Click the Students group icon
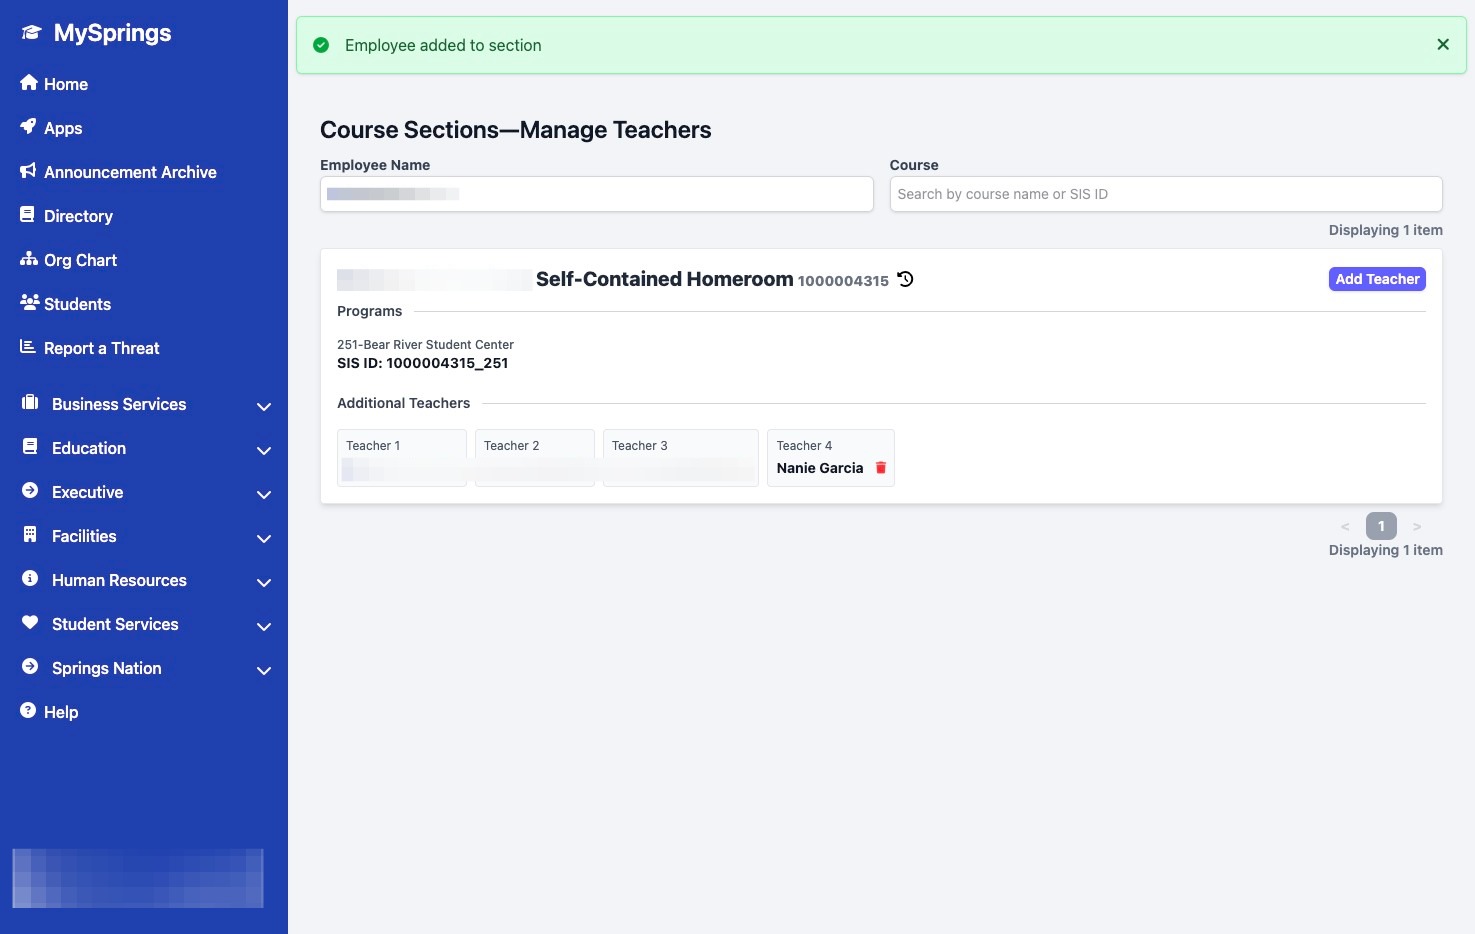The height and width of the screenshot is (934, 1475). (x=29, y=303)
